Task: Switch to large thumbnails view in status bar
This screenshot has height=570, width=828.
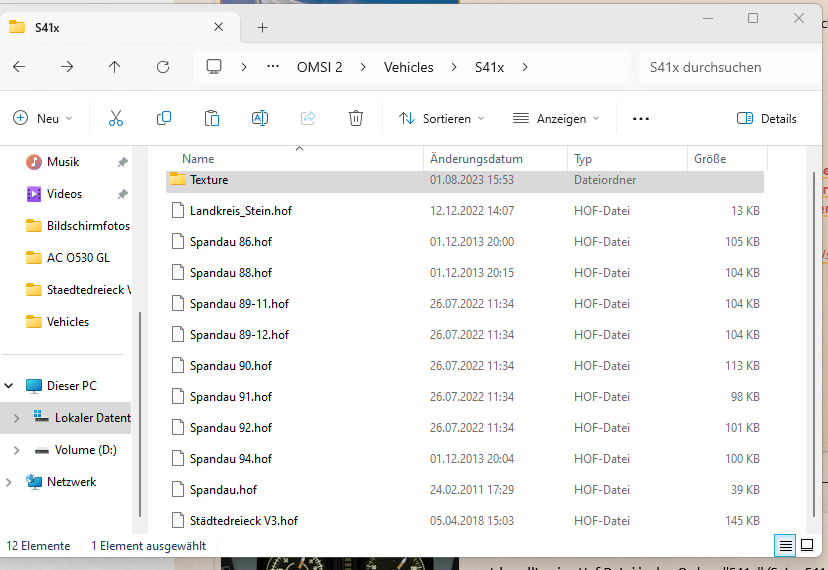Action: point(807,545)
